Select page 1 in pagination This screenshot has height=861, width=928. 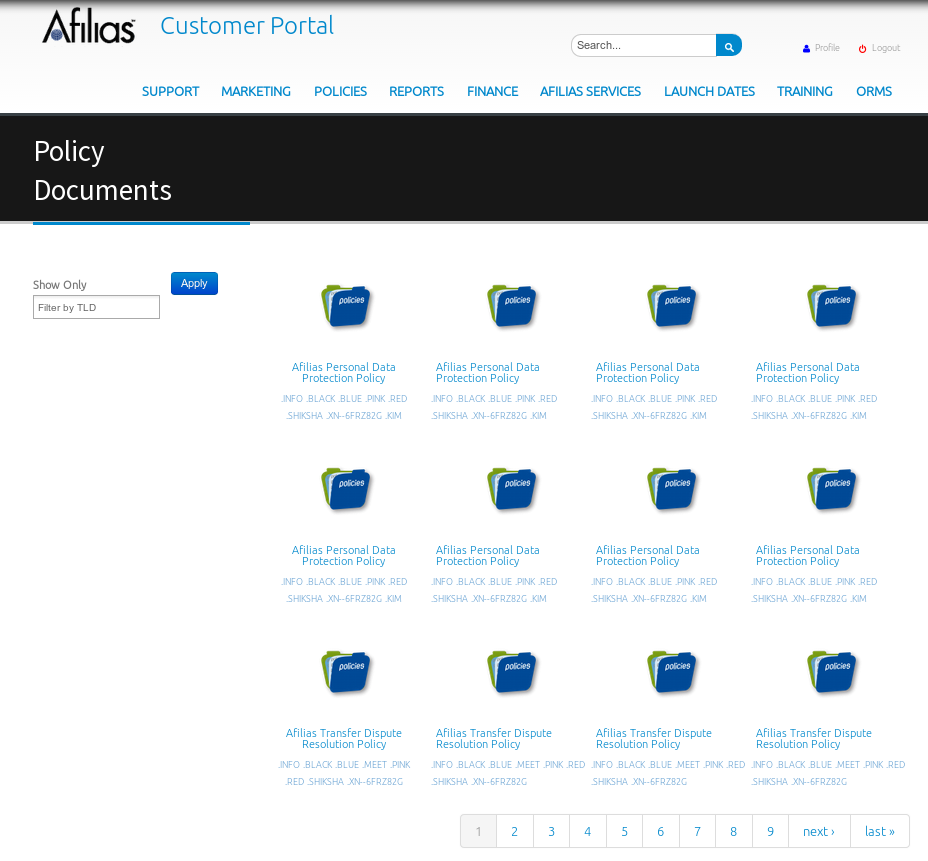478,831
